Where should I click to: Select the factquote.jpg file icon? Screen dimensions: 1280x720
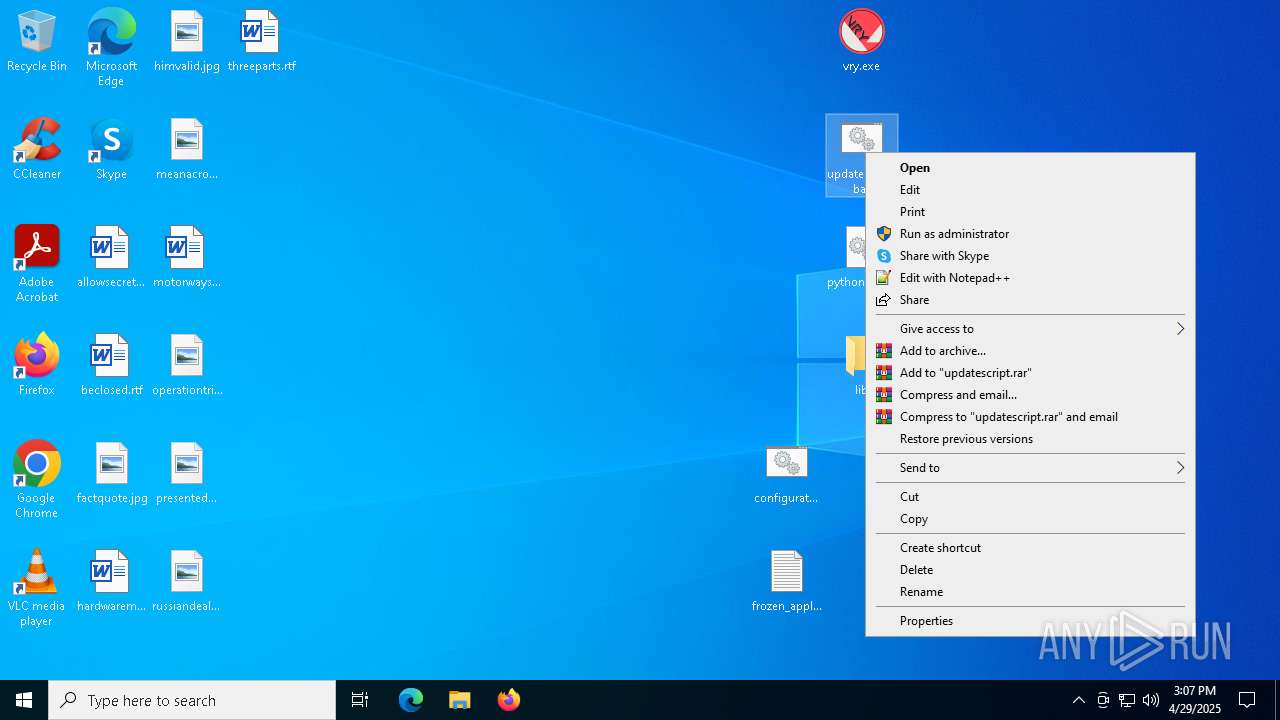(x=111, y=474)
